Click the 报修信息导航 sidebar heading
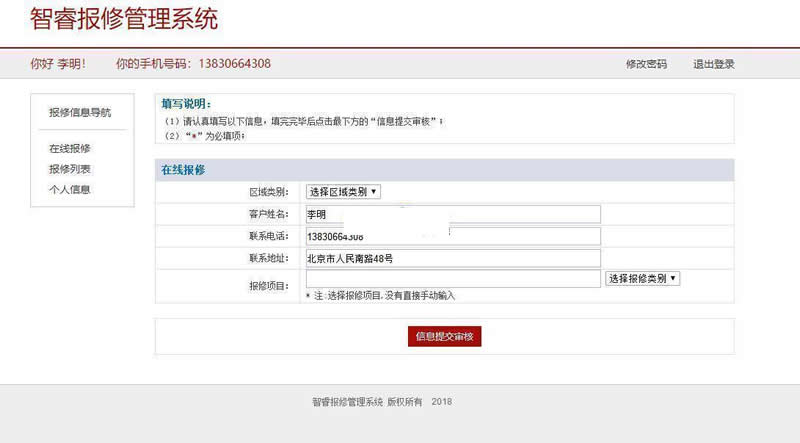Screen dimensions: 800x443 click(x=80, y=112)
